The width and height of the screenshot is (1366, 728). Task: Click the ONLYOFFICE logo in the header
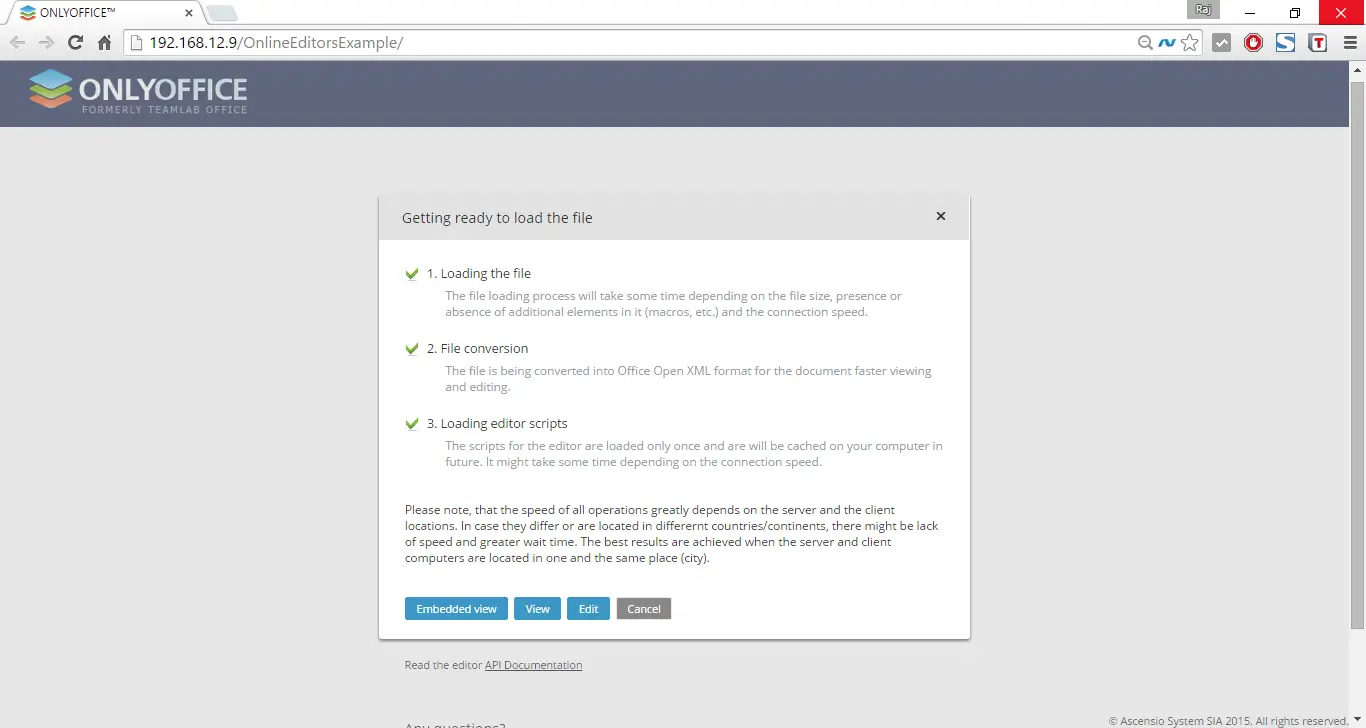[138, 92]
